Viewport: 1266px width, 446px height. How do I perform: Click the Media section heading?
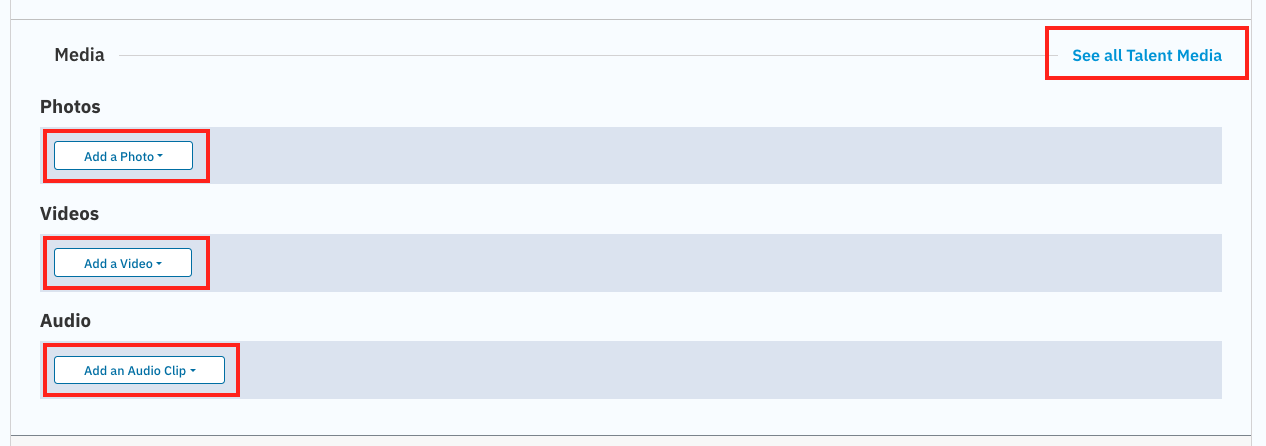pos(79,55)
